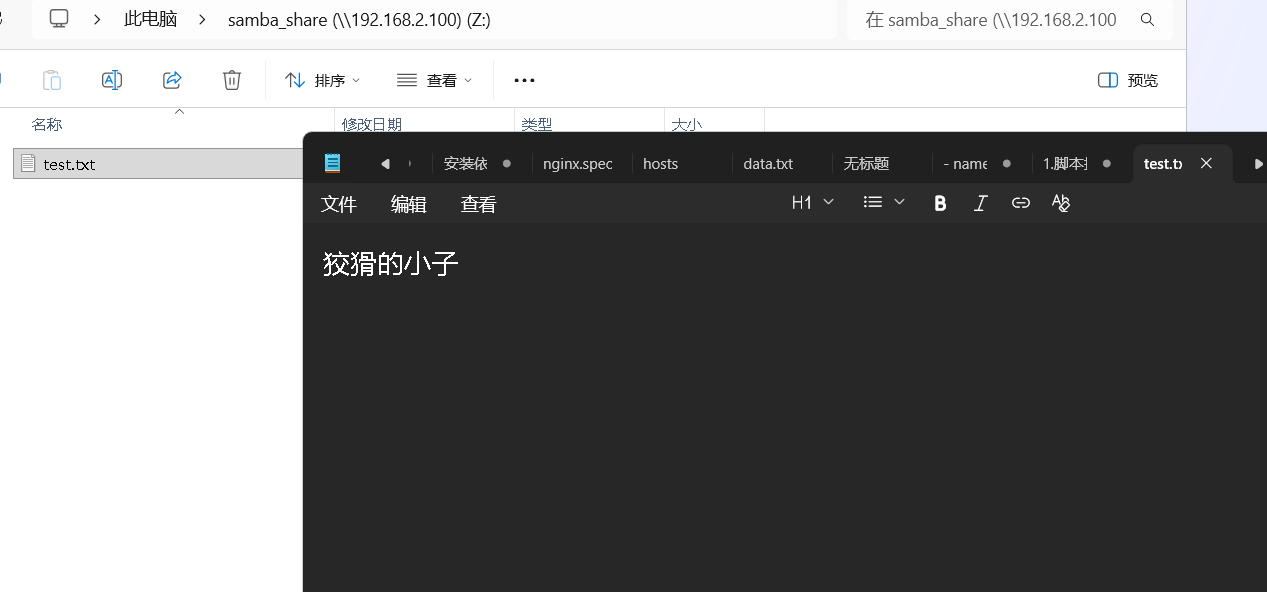Switch to the hosts tab

pos(660,163)
